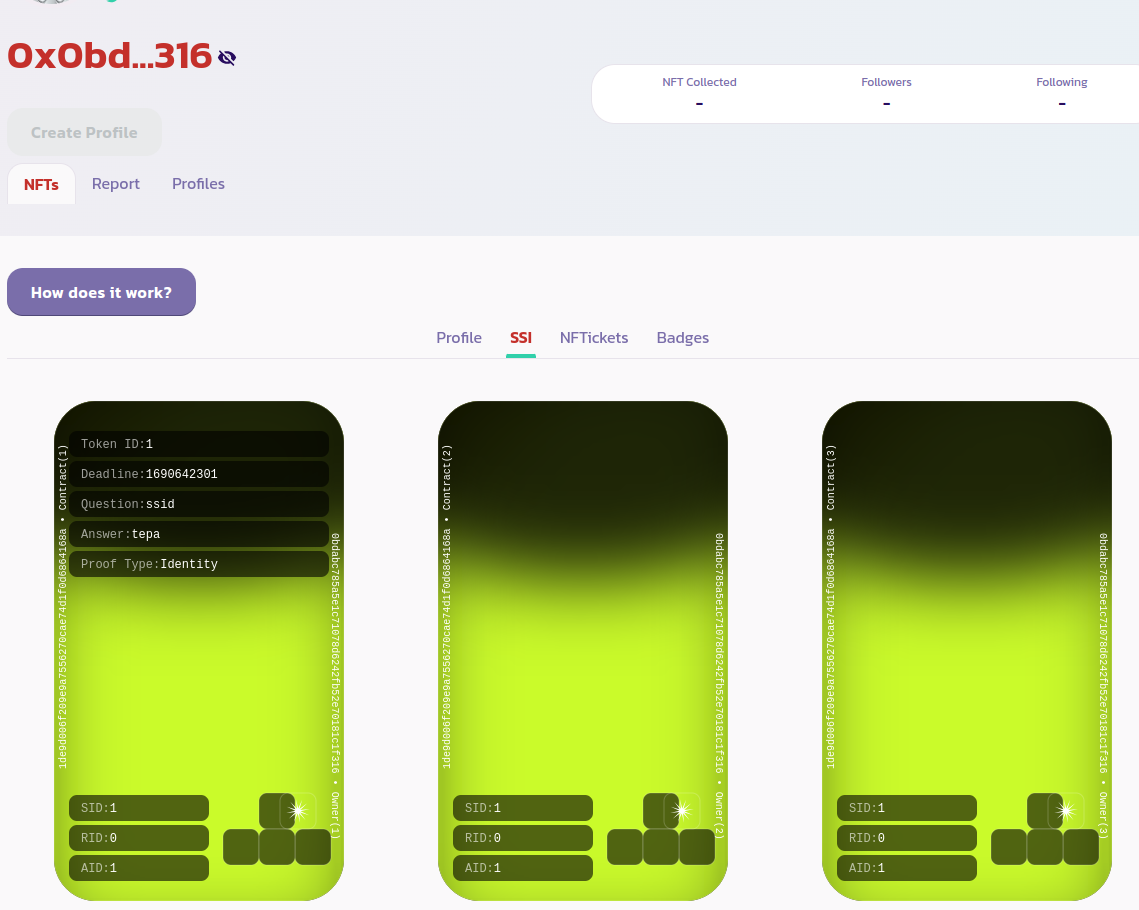Select the SSI sub-tab
This screenshot has width=1139, height=910.
[521, 338]
